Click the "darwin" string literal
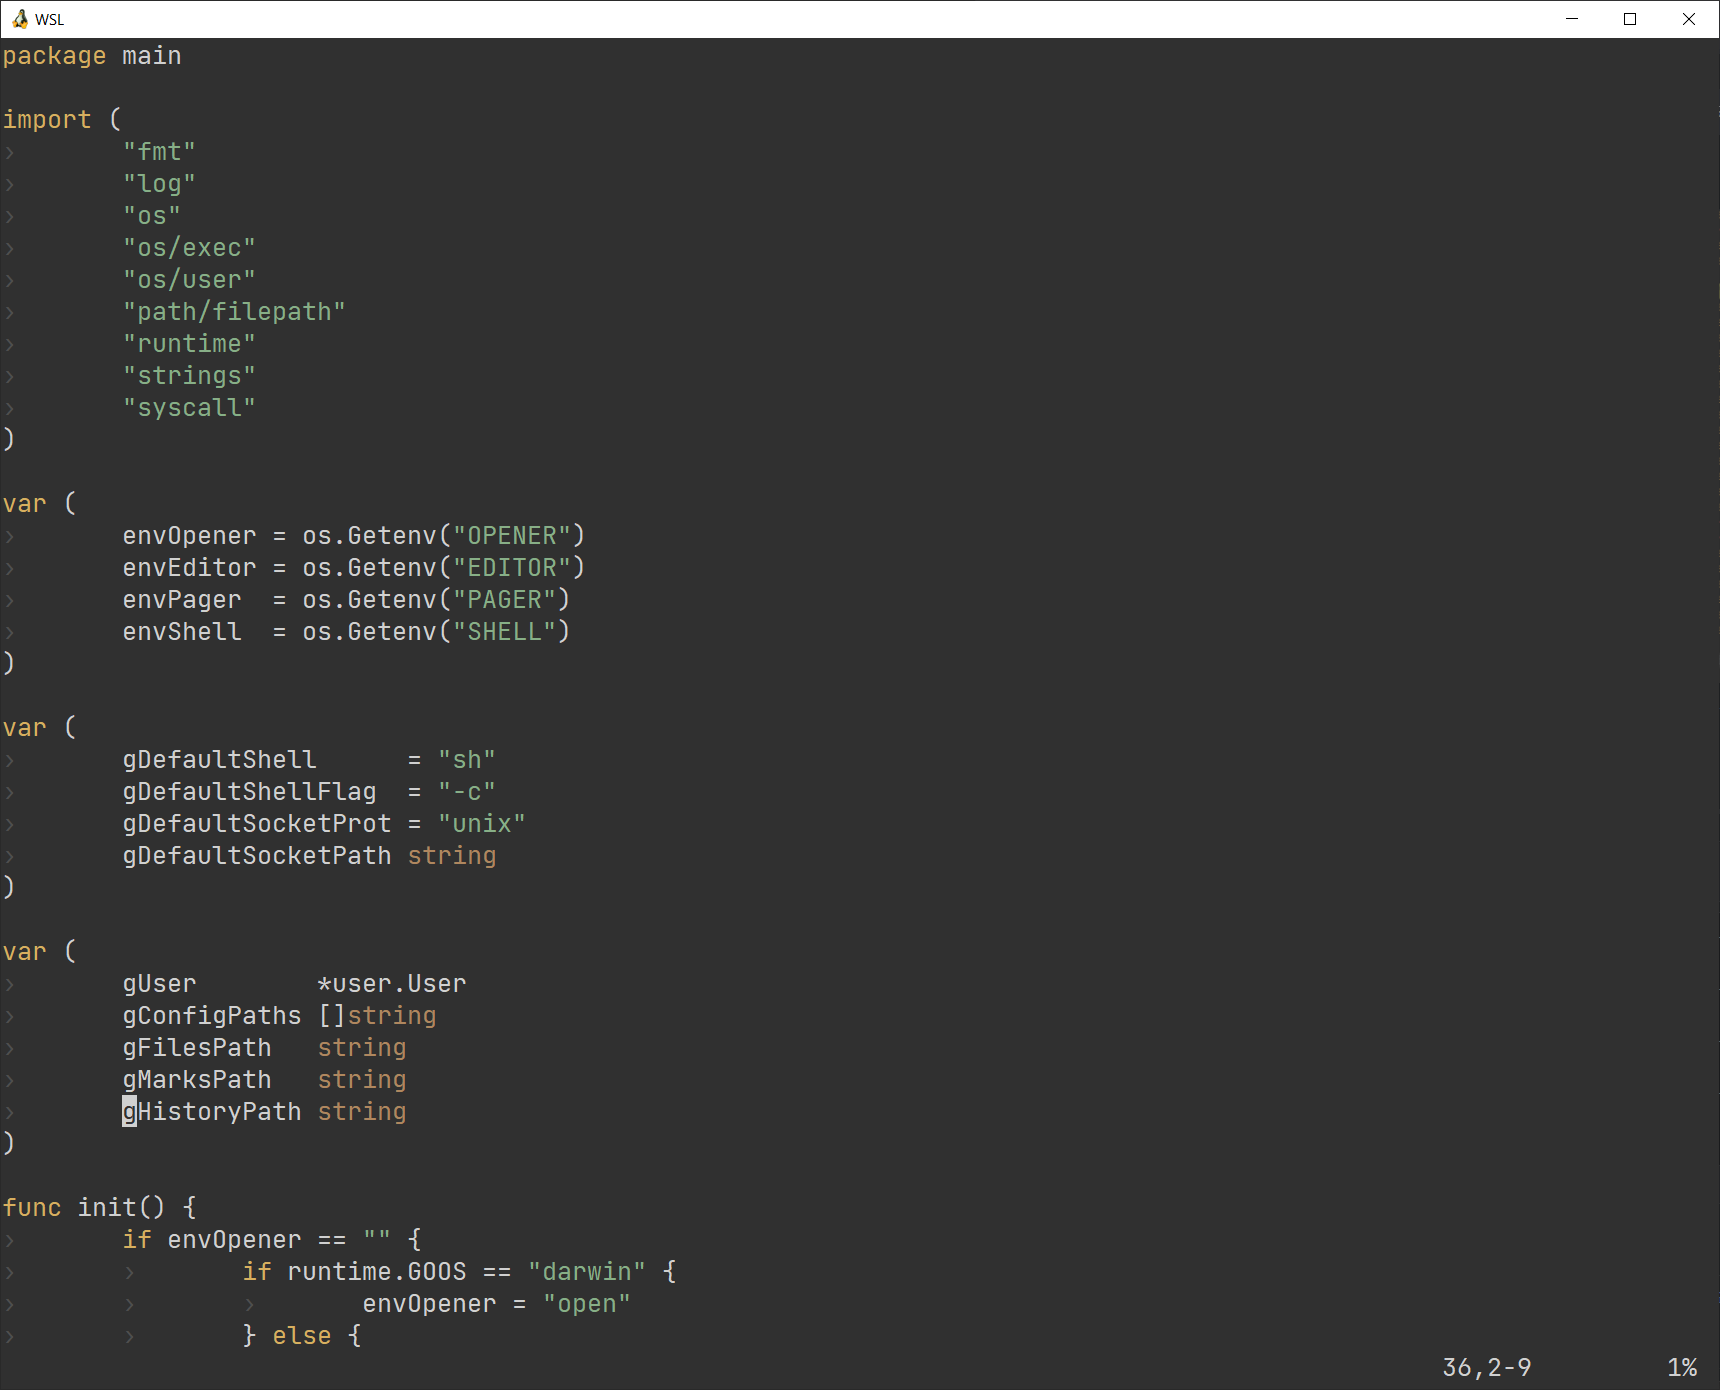Screen dimensions: 1720x1390 pos(587,1272)
